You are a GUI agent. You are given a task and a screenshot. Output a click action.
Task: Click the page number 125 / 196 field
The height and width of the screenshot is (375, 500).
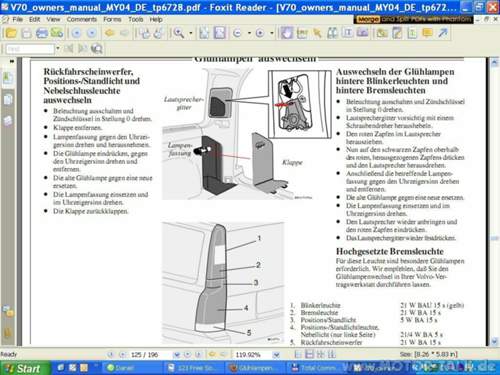tap(145, 355)
